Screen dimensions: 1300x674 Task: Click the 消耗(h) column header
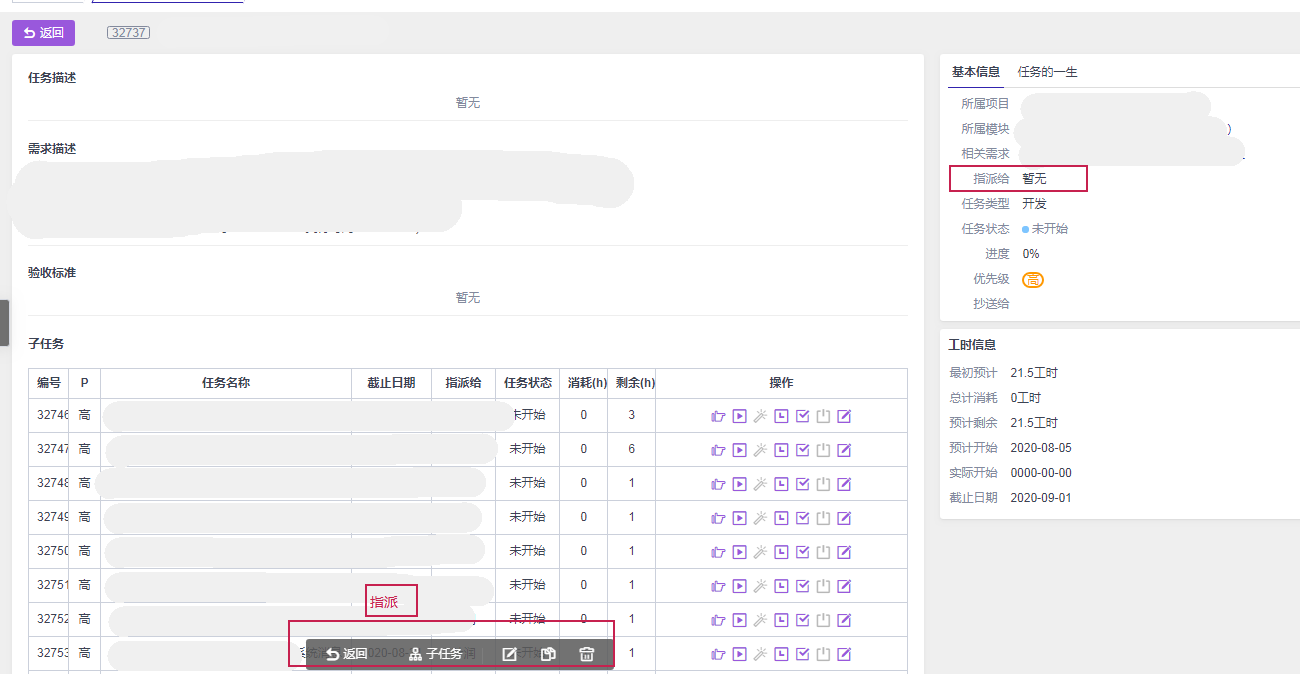coord(584,383)
